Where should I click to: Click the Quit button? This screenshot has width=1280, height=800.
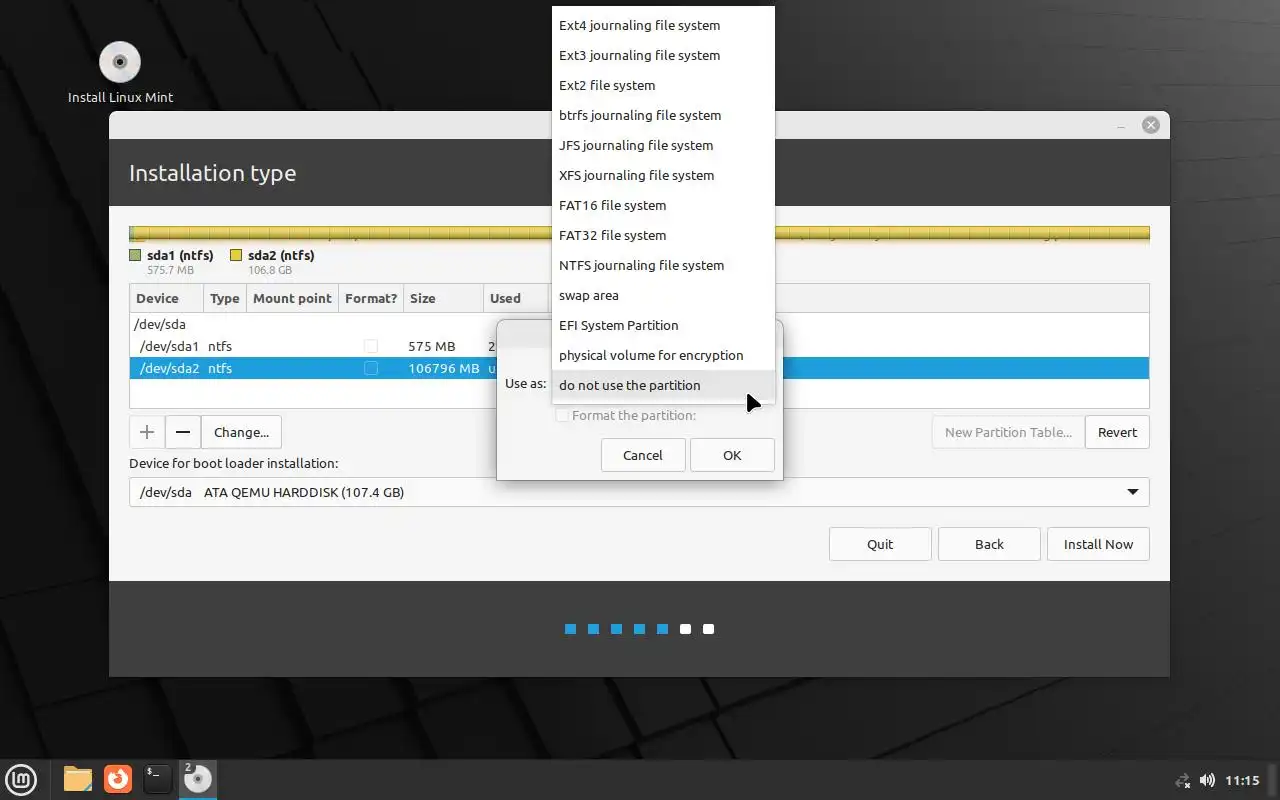(x=880, y=544)
